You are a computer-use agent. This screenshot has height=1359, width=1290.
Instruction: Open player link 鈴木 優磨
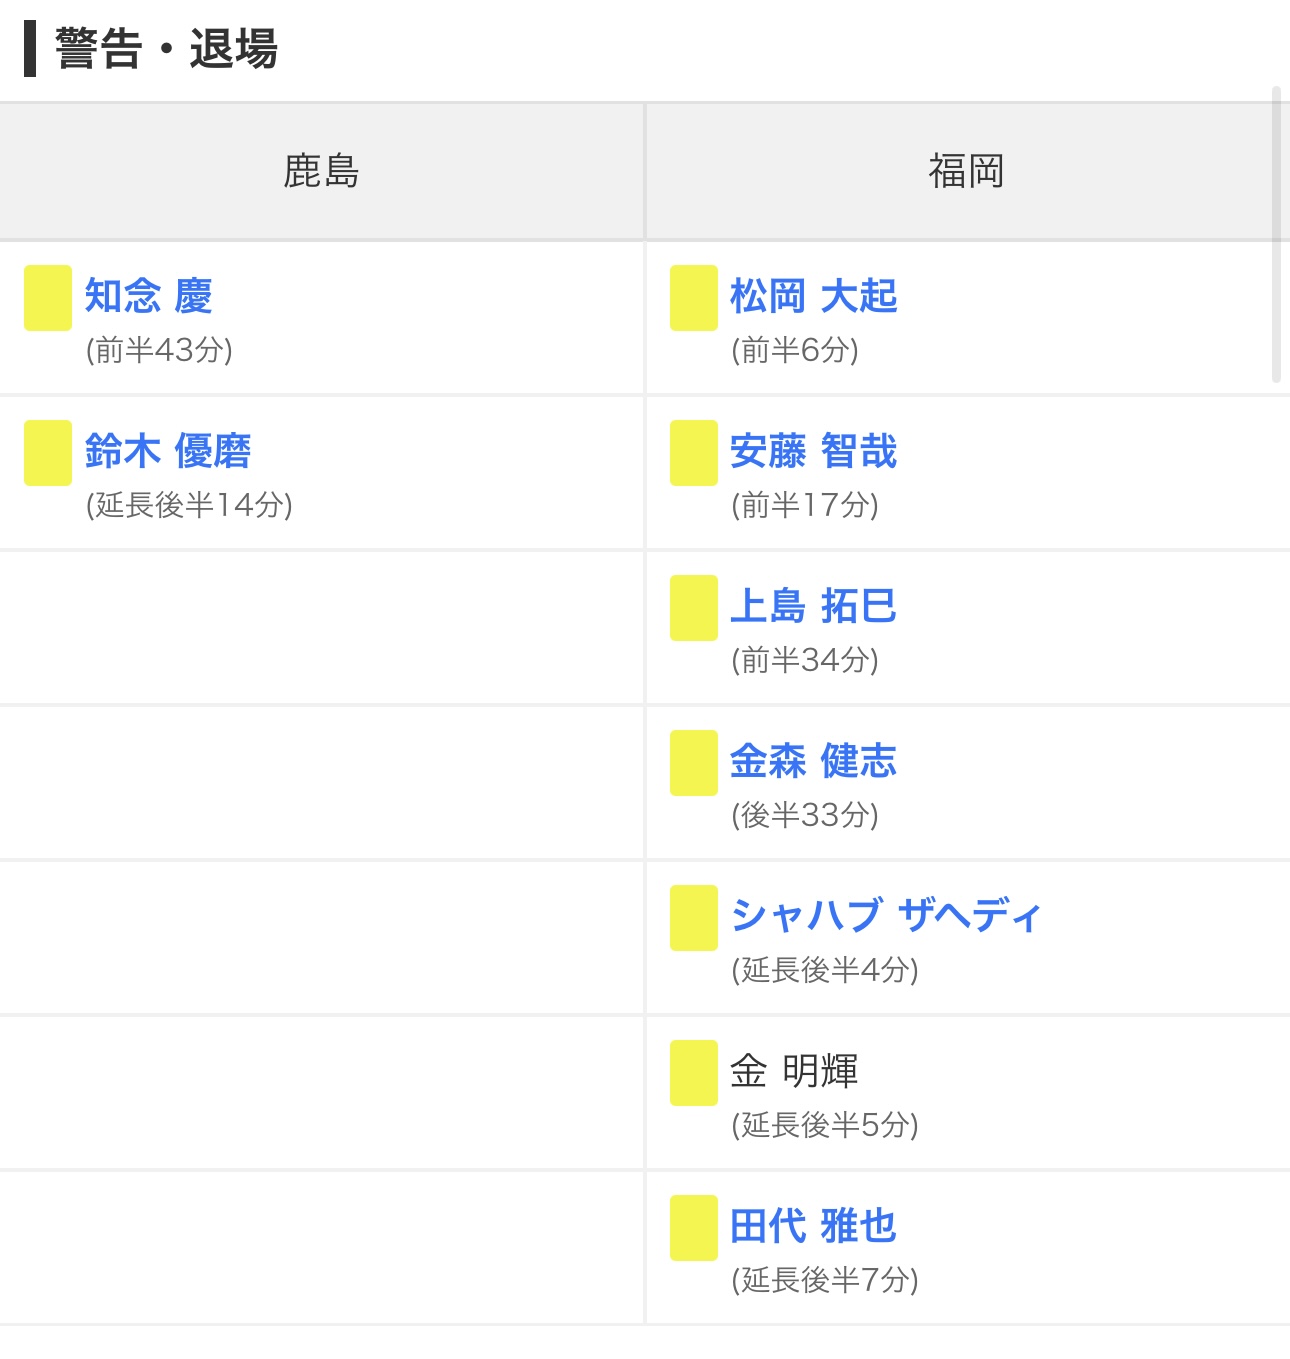click(x=168, y=451)
